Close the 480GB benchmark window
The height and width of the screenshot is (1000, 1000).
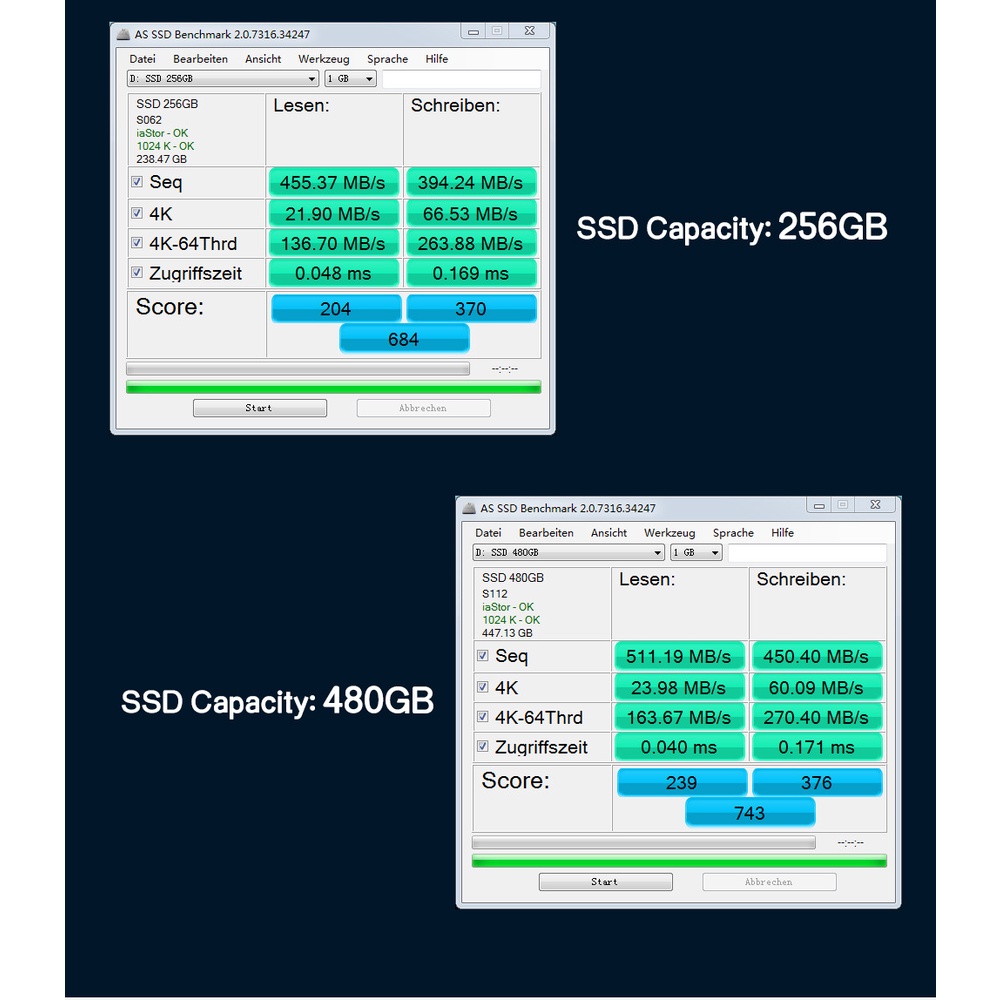click(875, 504)
